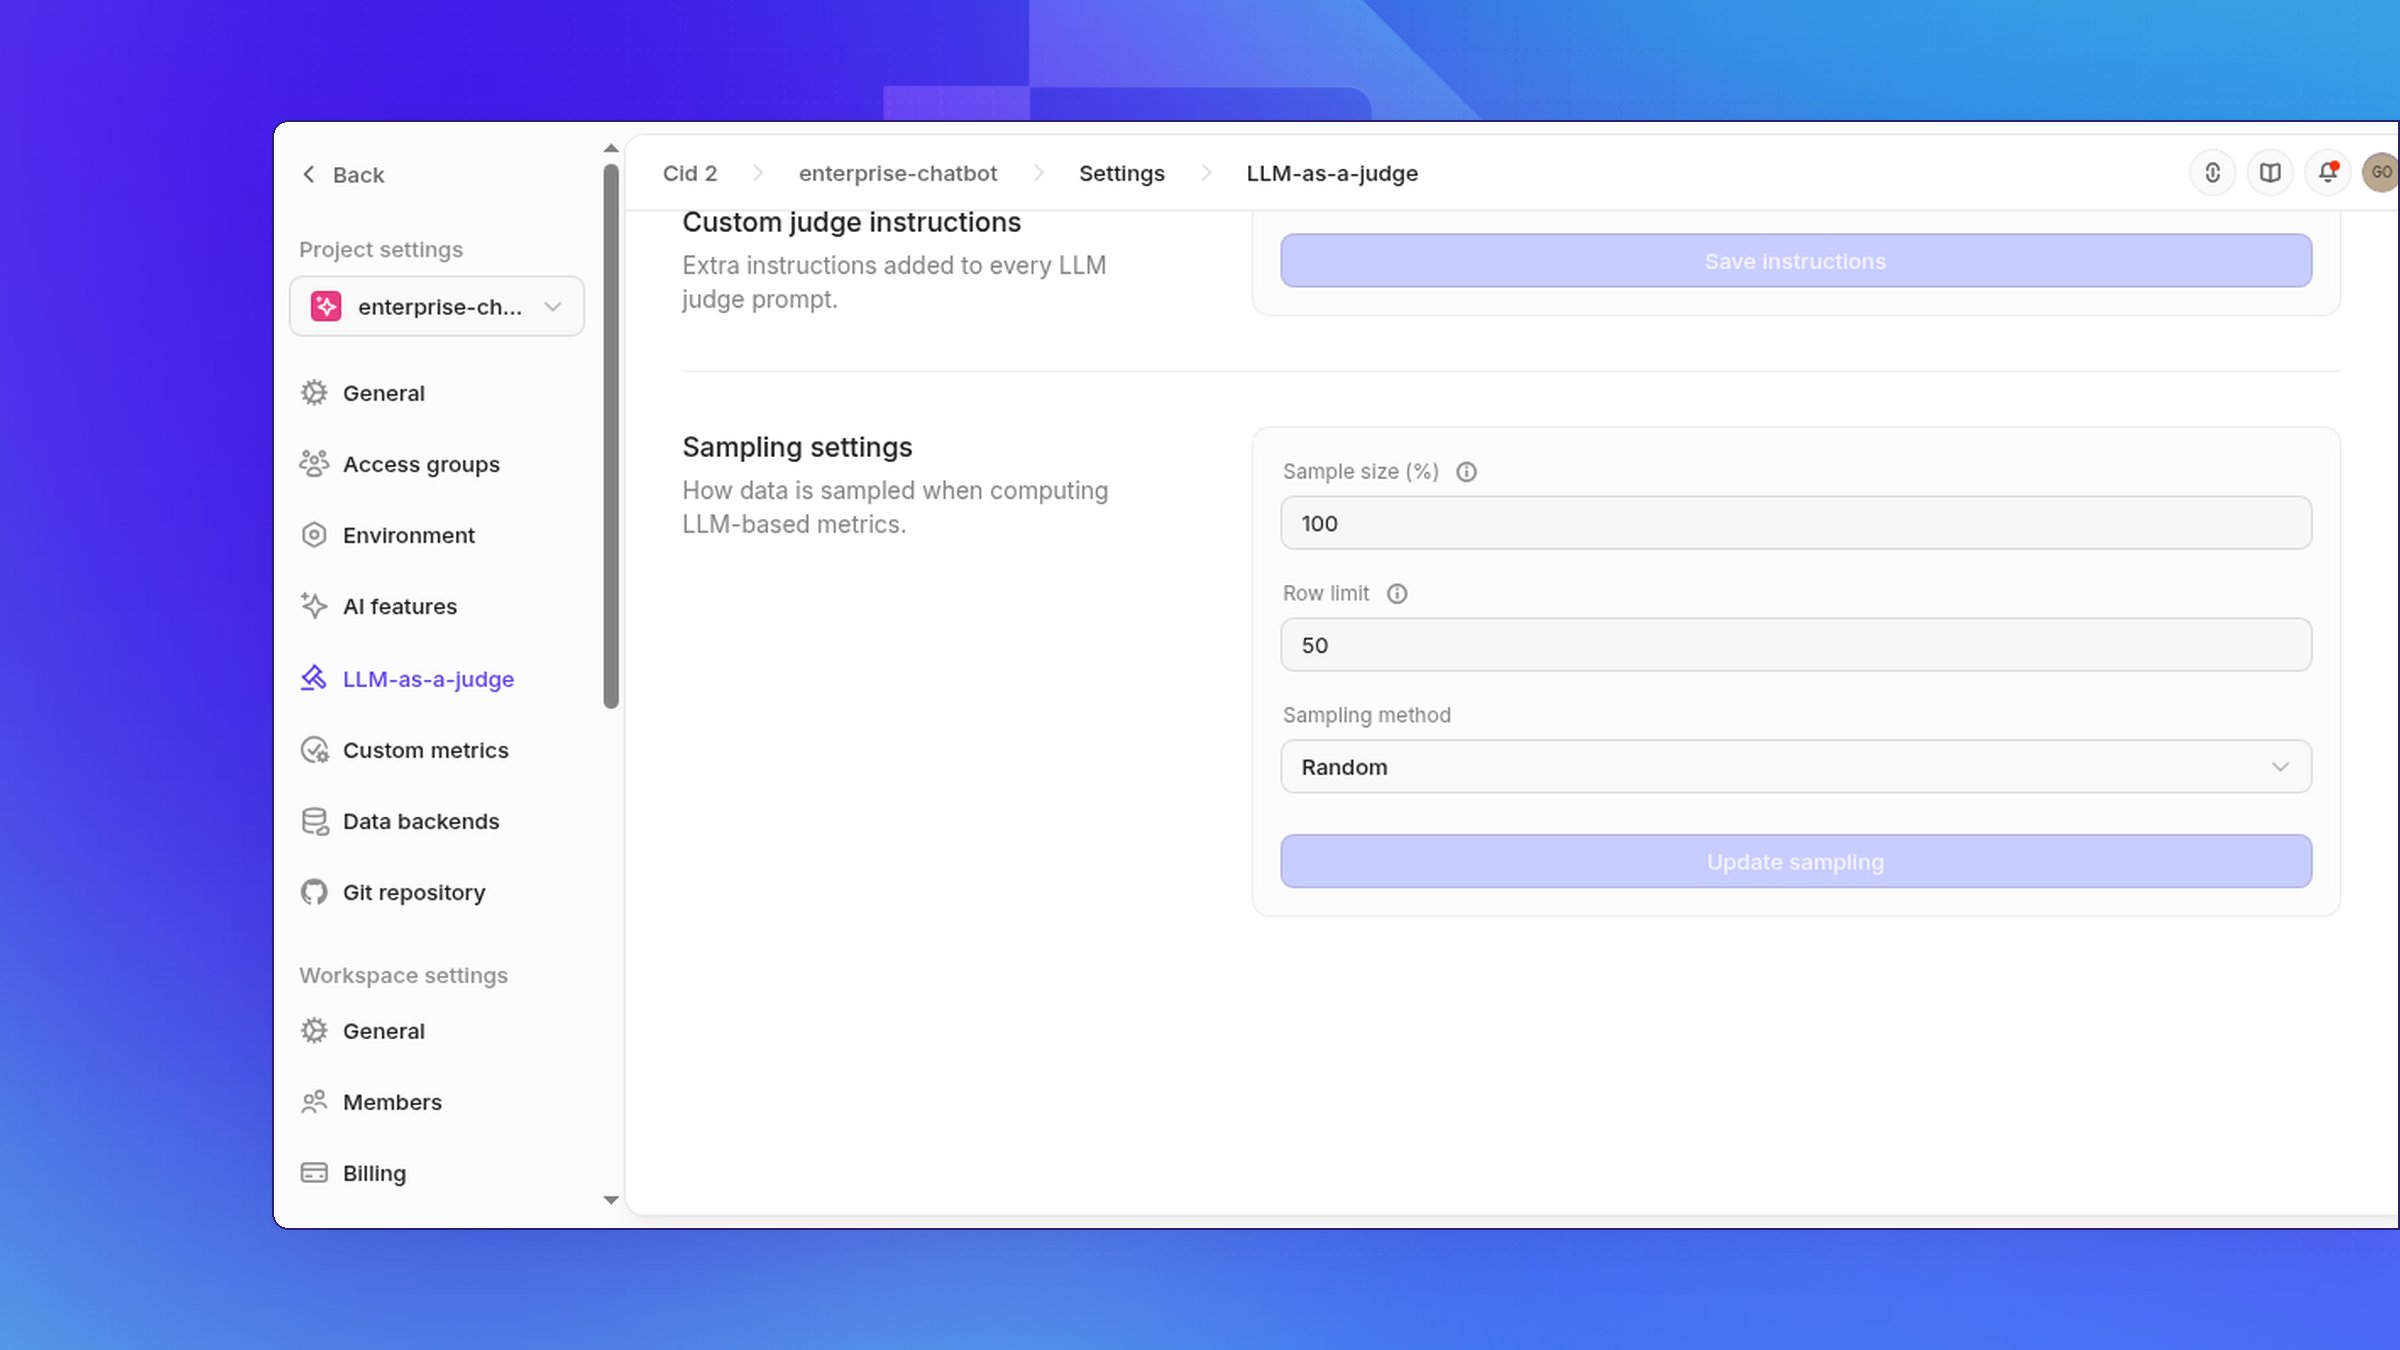Open workspace Billing page
This screenshot has width=2400, height=1350.
point(374,1173)
